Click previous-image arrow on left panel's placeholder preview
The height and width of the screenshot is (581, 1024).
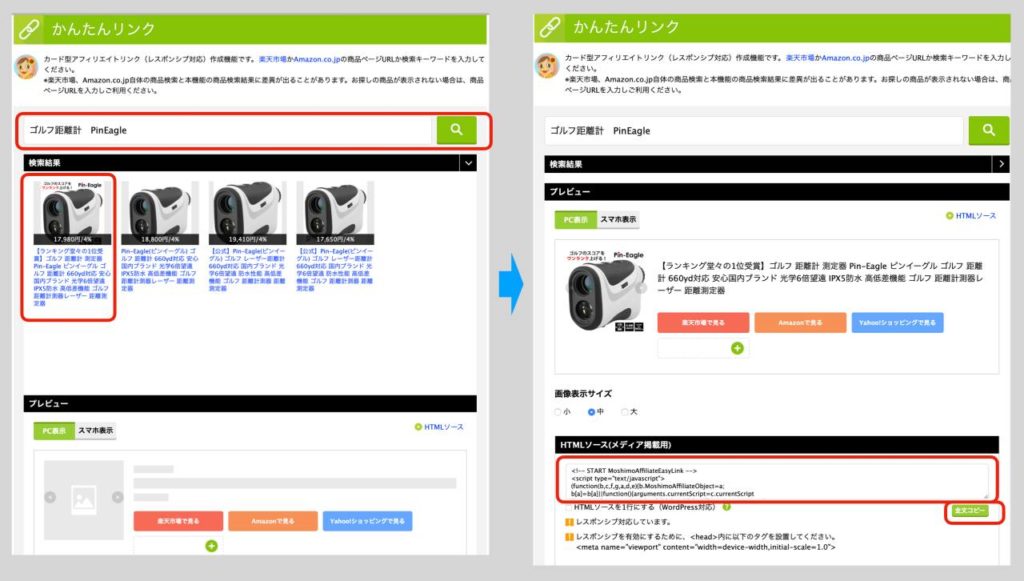(50, 497)
